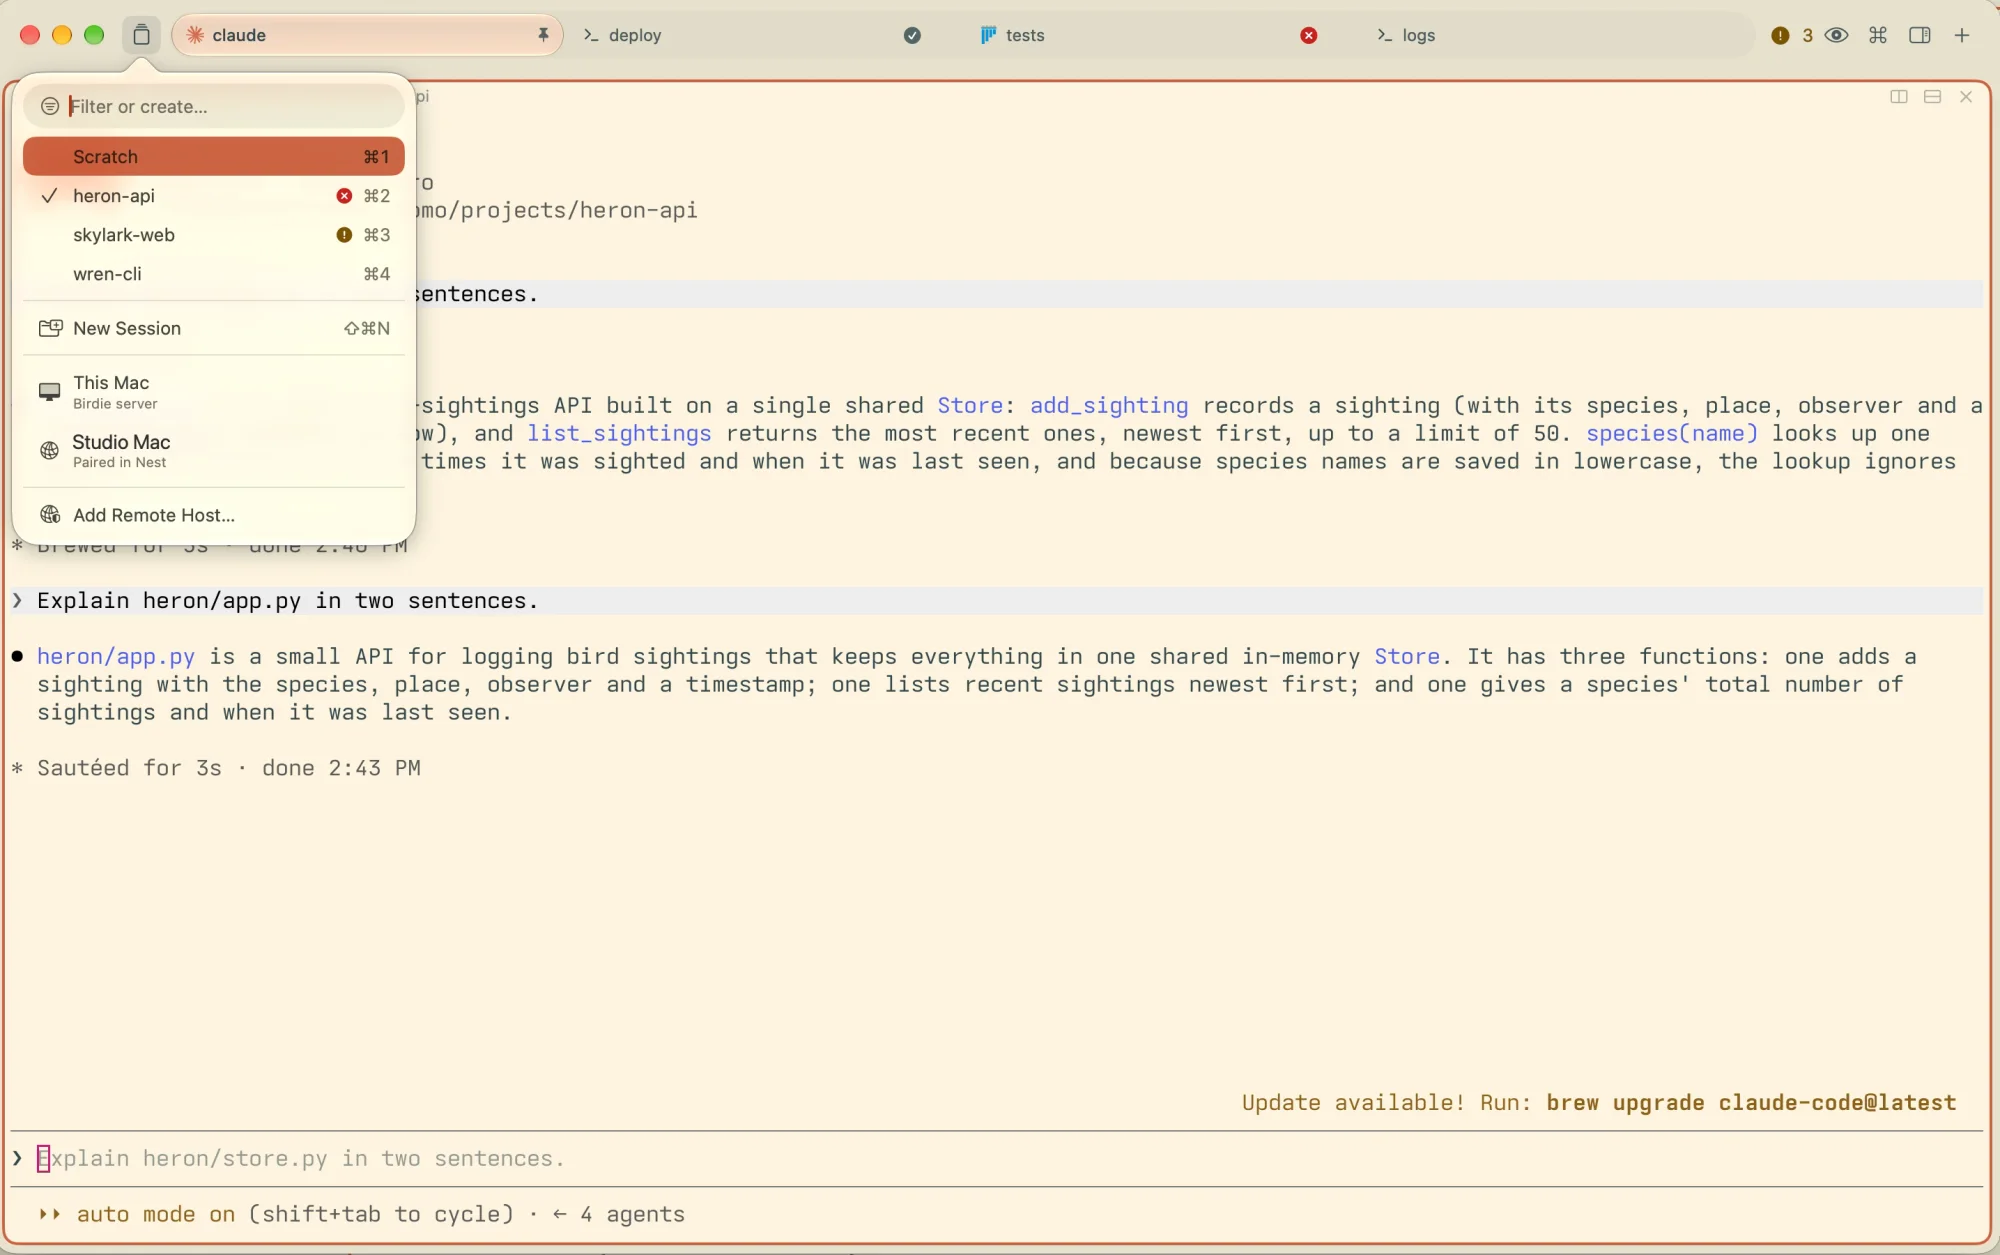
Task: Click the filter icon in the search field
Action: 50,106
